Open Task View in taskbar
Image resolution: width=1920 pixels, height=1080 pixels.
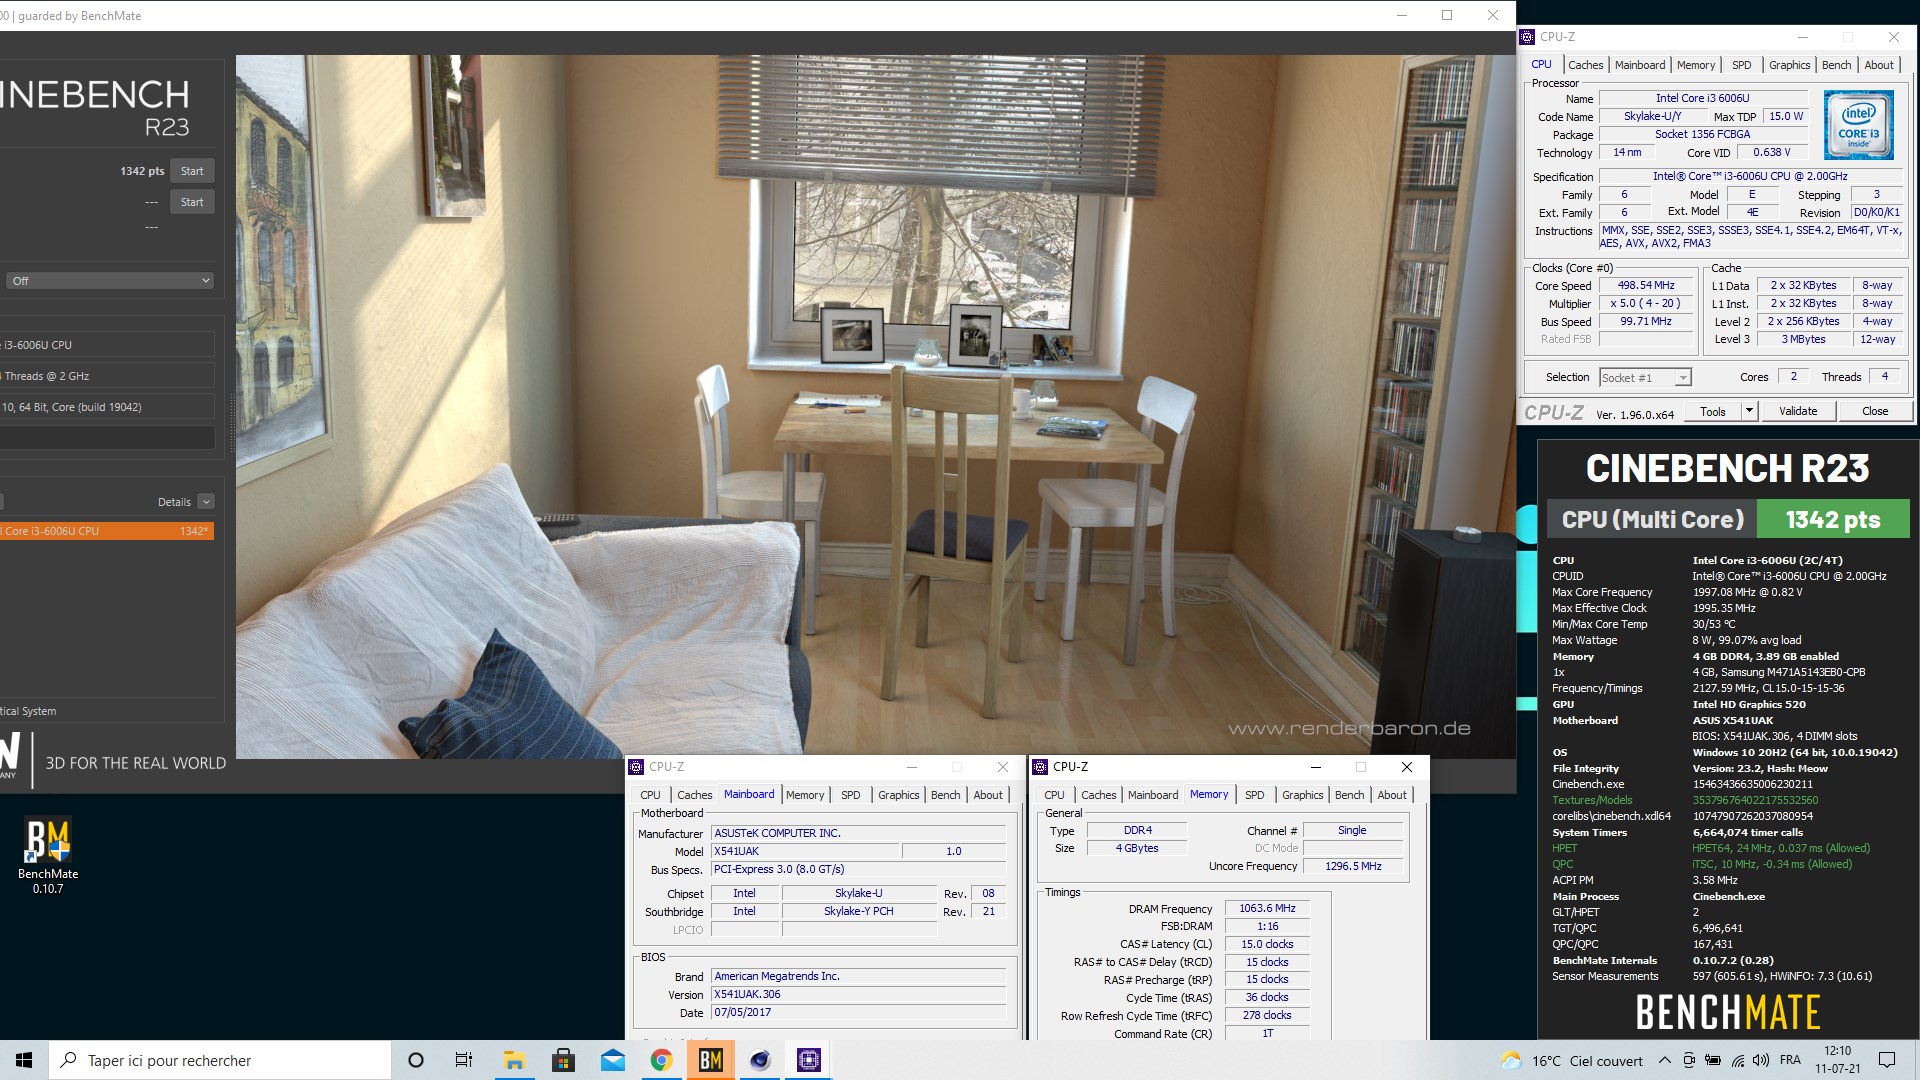(x=464, y=1060)
